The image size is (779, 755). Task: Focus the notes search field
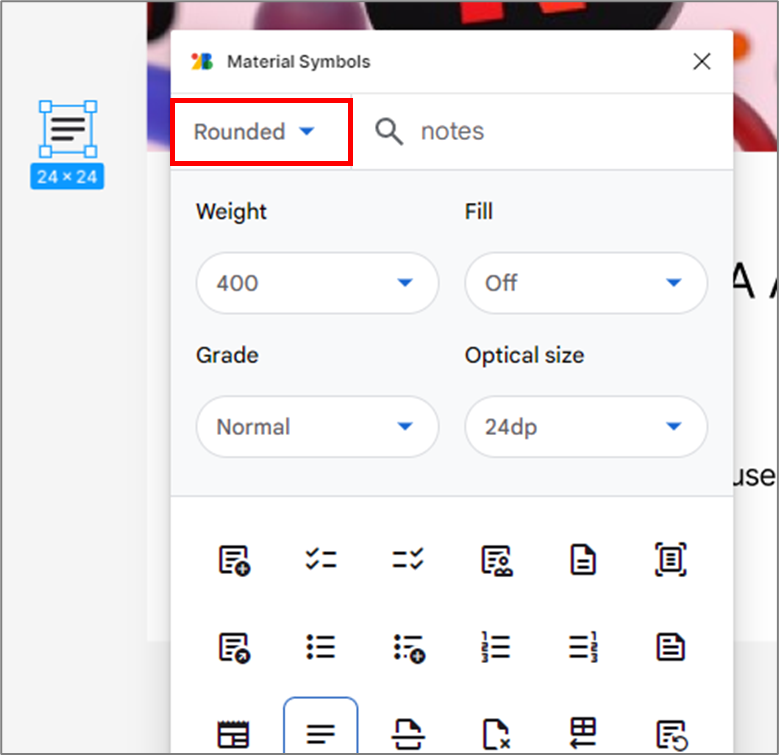(543, 132)
